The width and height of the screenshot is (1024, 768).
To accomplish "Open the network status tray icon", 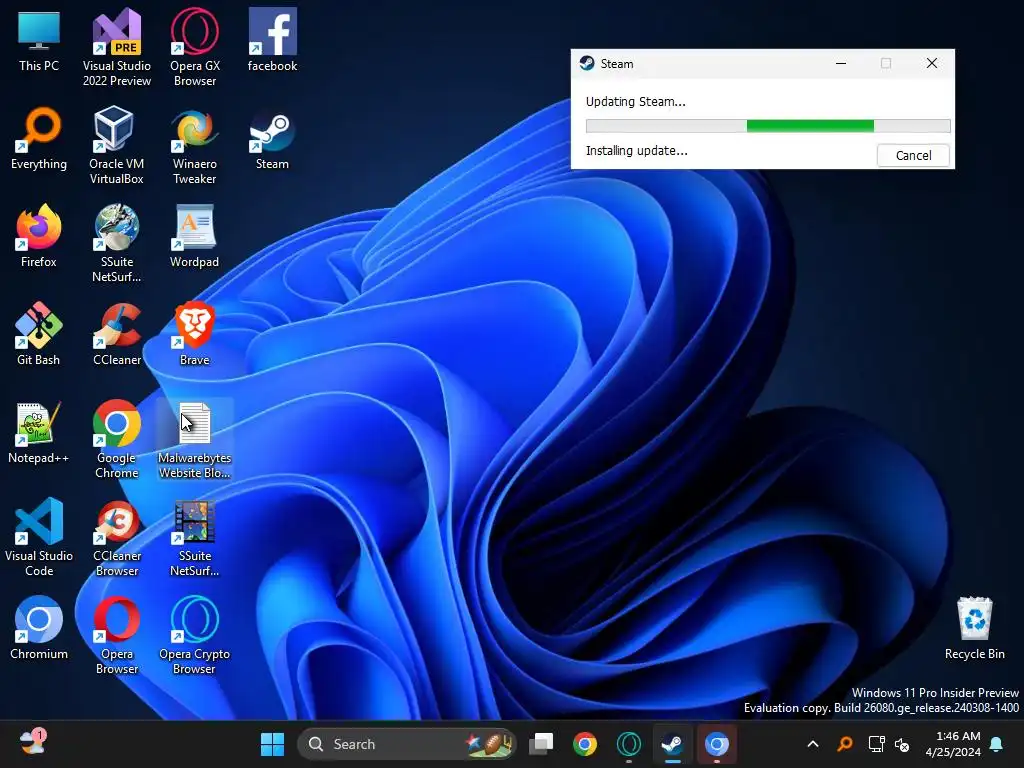I will click(876, 744).
